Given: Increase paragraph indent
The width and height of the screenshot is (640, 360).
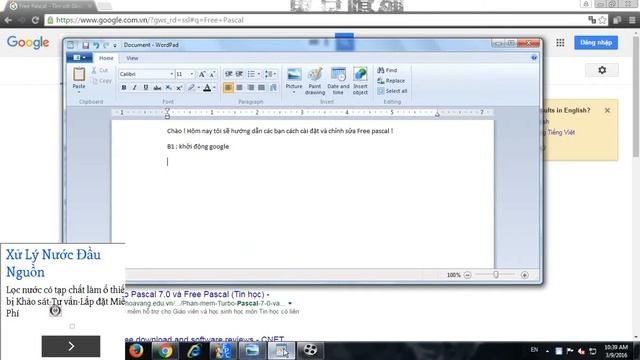Looking at the screenshot, I should (x=239, y=74).
